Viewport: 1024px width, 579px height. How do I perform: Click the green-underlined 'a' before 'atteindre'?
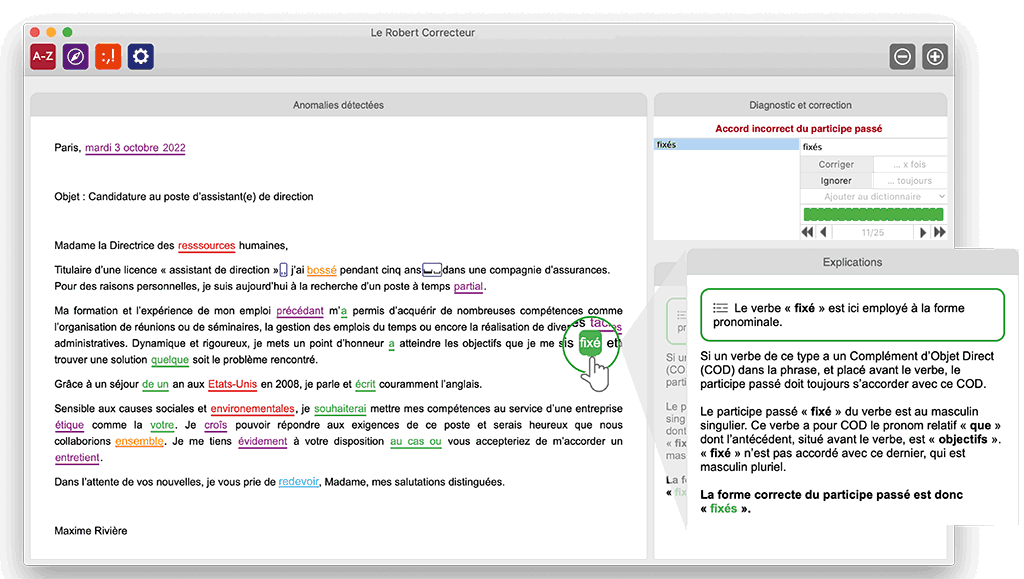point(391,343)
